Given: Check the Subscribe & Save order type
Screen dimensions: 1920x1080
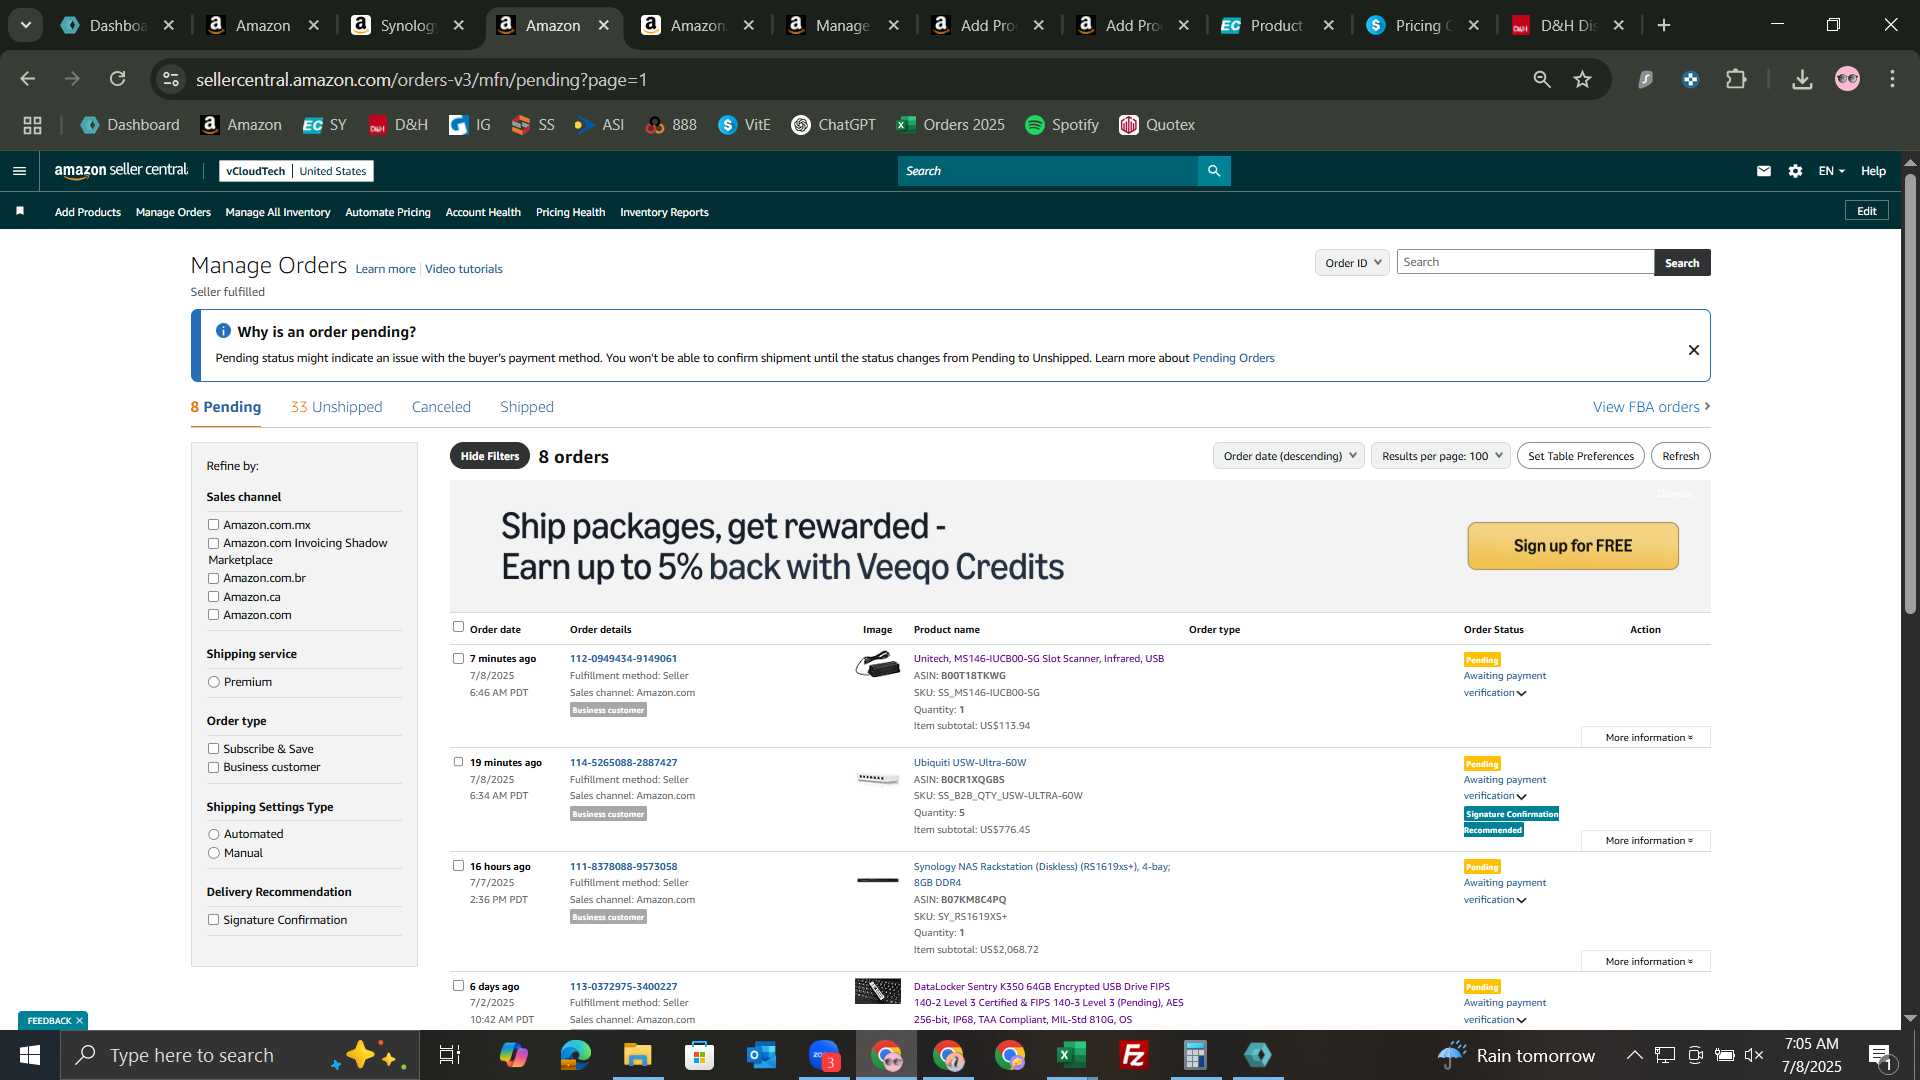Looking at the screenshot, I should point(213,748).
